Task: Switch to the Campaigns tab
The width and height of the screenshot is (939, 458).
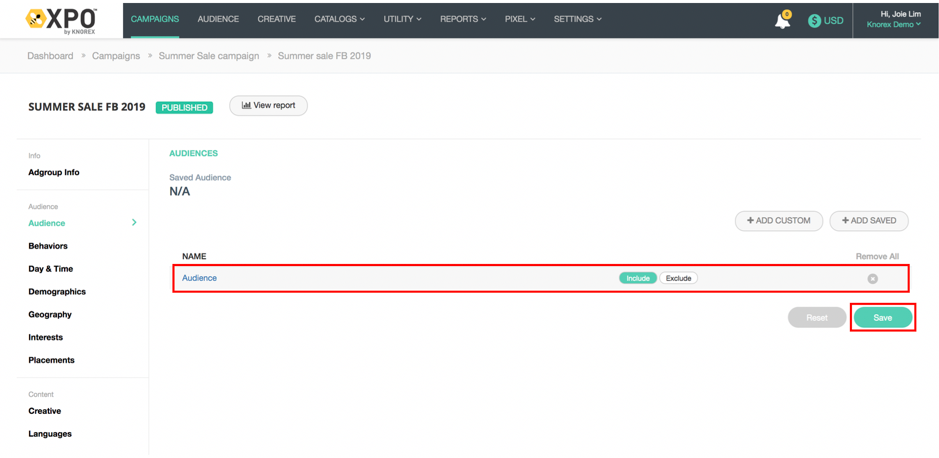Action: point(155,19)
